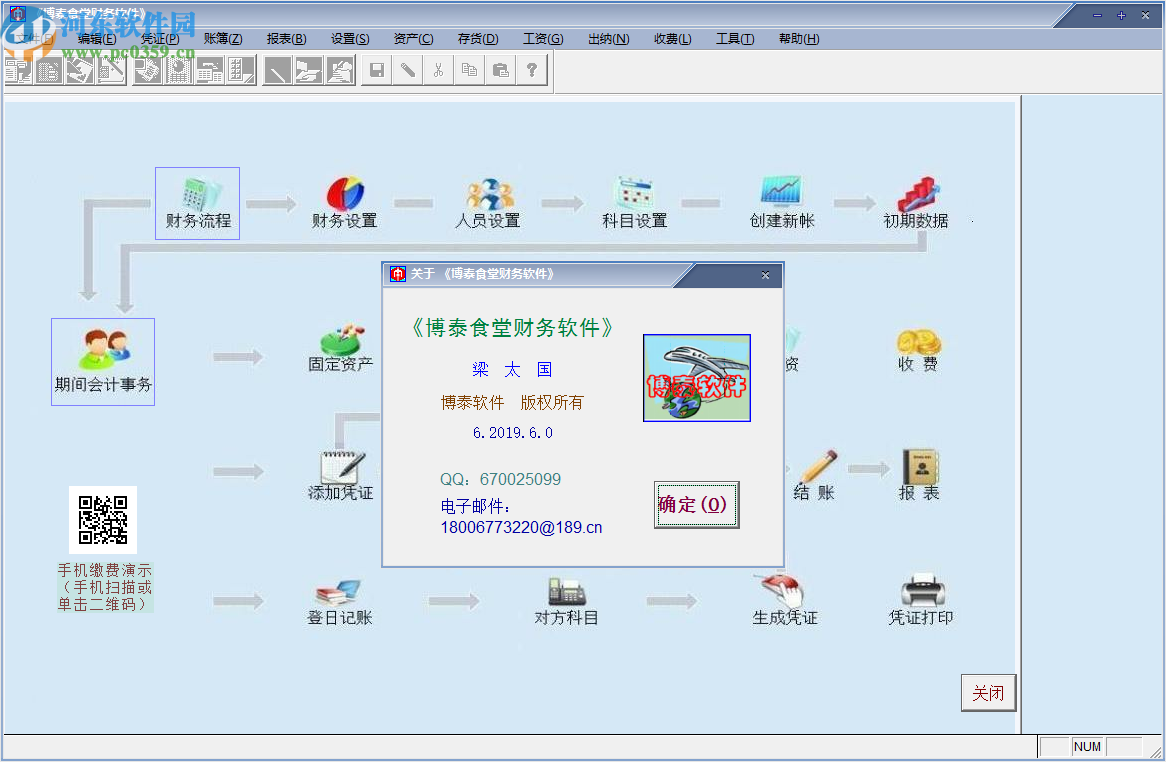Close the 关于 About dialog via X
This screenshot has height=762, width=1166.
coord(765,275)
